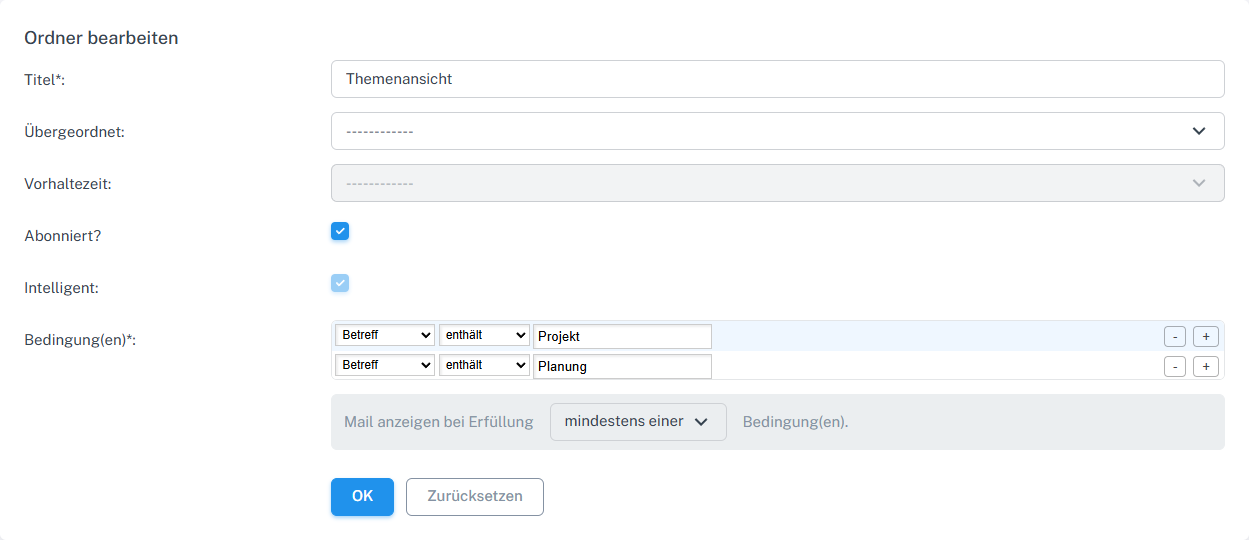Open the disabled Vorhaltezeit dropdown

(x=777, y=183)
